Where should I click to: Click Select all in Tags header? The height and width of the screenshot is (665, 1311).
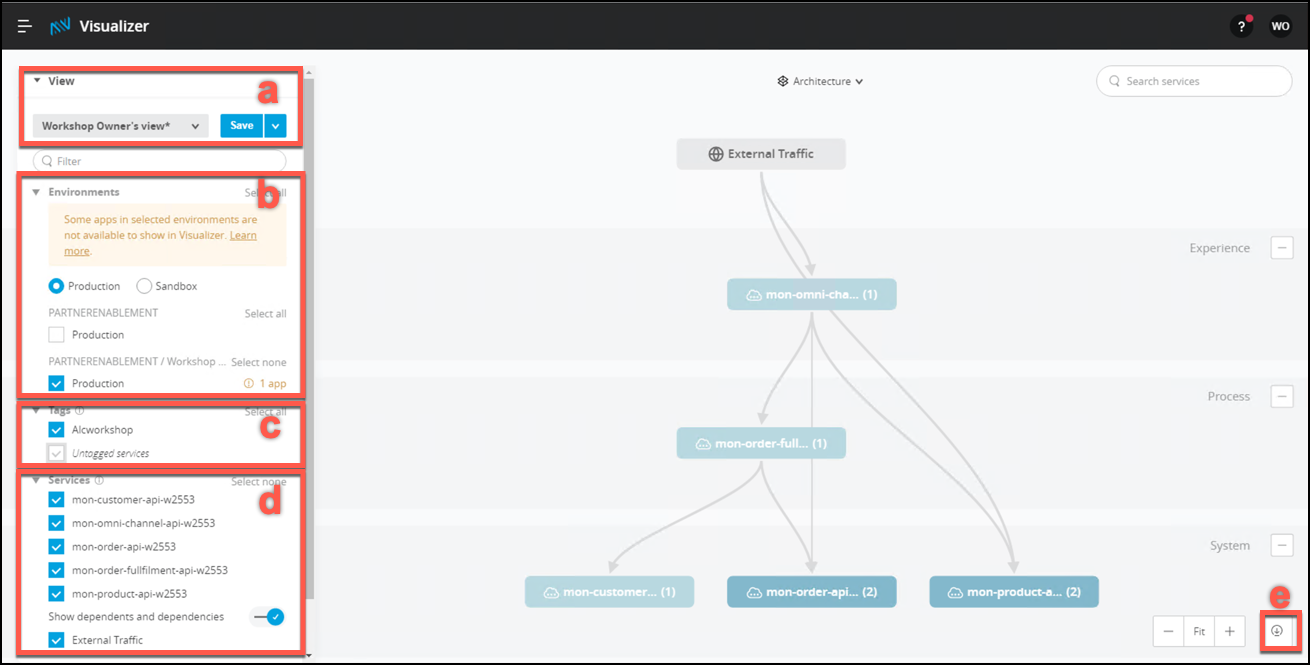pos(266,412)
